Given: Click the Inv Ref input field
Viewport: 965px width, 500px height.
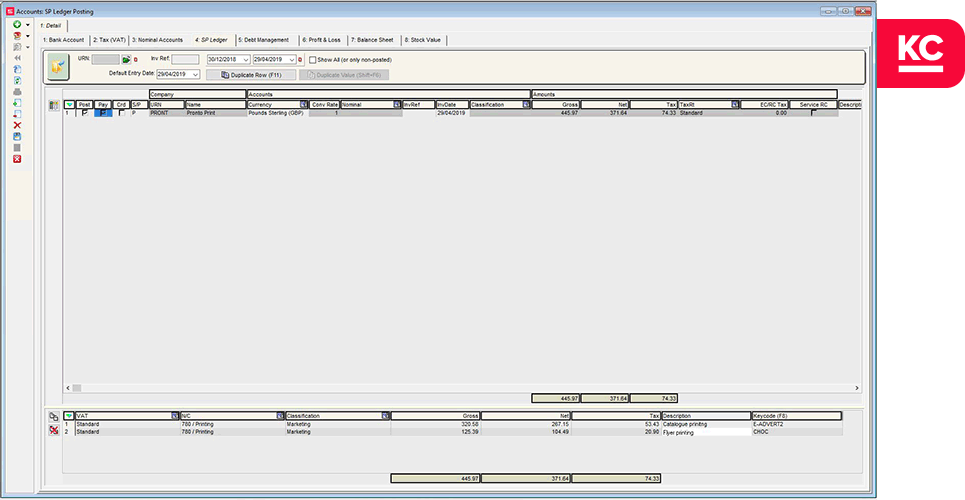Looking at the screenshot, I should coord(185,60).
